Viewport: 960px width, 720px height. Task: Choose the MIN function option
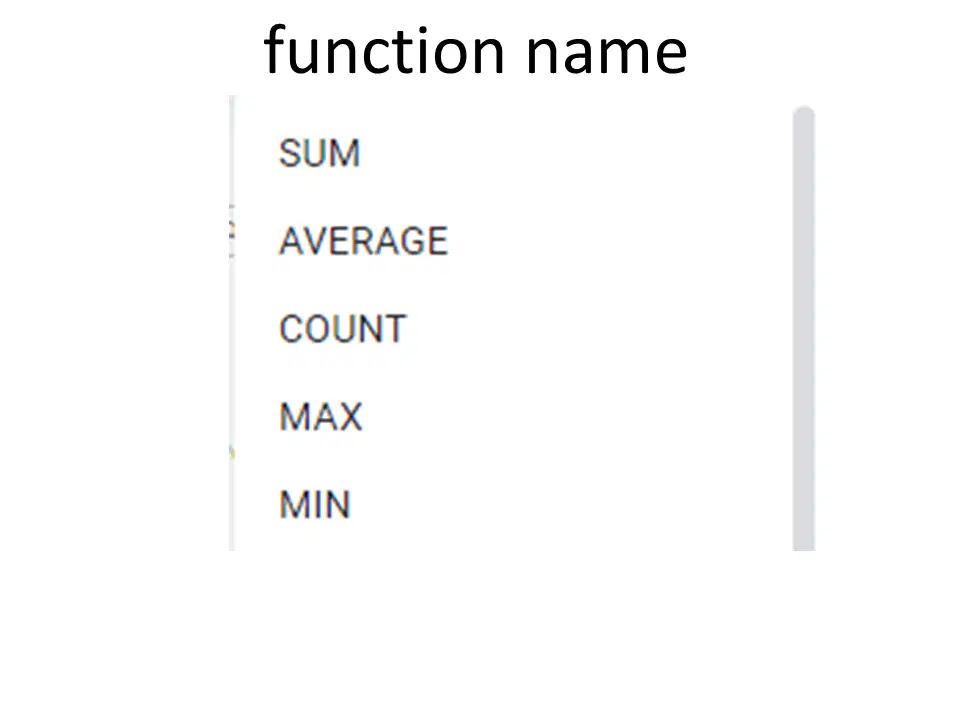[x=315, y=504]
